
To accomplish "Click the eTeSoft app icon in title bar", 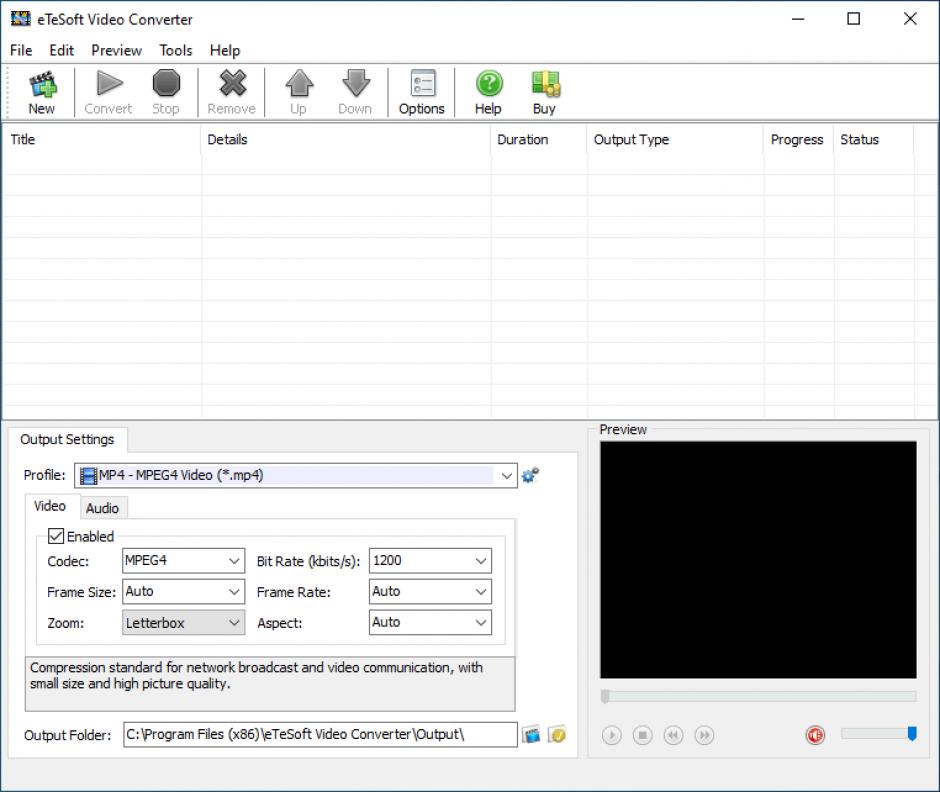I will 20,19.
